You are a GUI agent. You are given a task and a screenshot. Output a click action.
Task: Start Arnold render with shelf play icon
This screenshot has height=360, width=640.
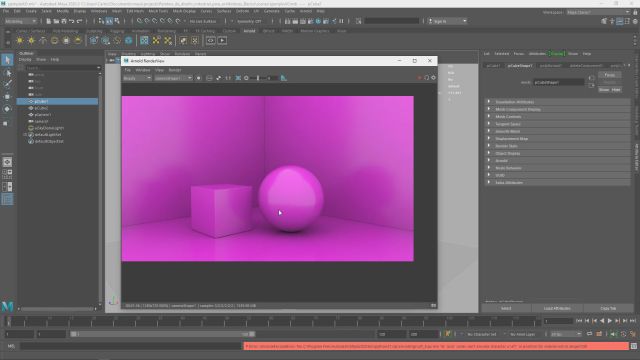(x=222, y=40)
